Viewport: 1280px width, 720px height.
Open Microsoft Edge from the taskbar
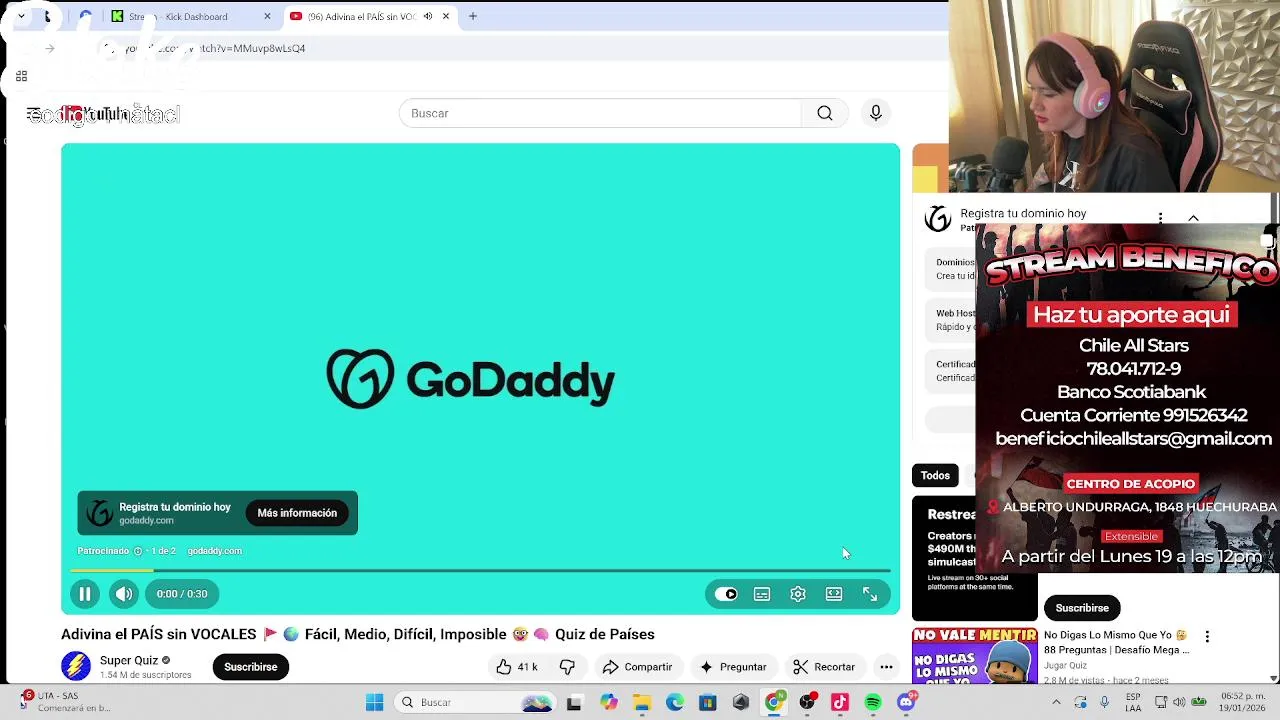[675, 703]
